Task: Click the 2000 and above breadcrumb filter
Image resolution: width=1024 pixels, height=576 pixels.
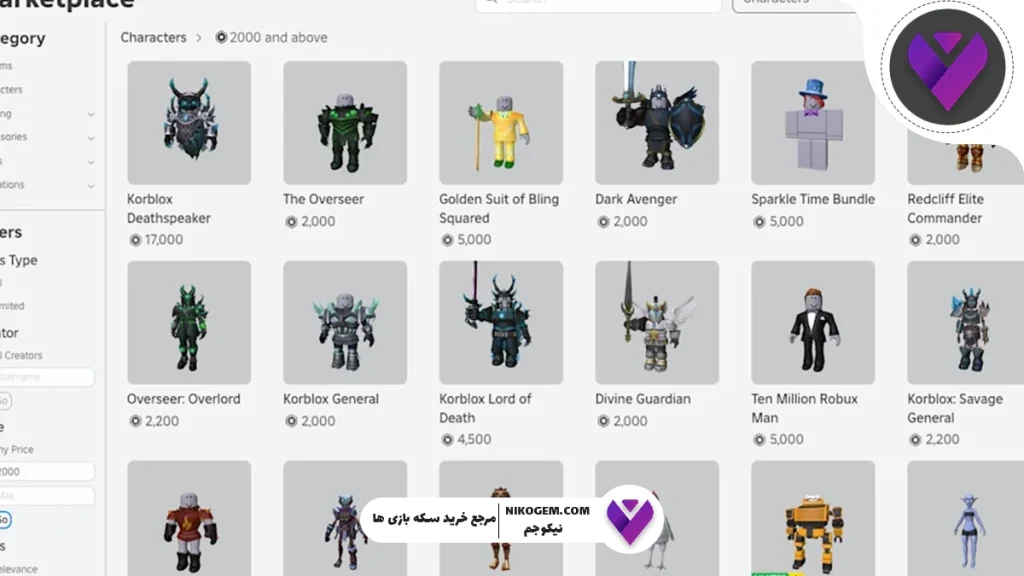Action: pos(278,37)
